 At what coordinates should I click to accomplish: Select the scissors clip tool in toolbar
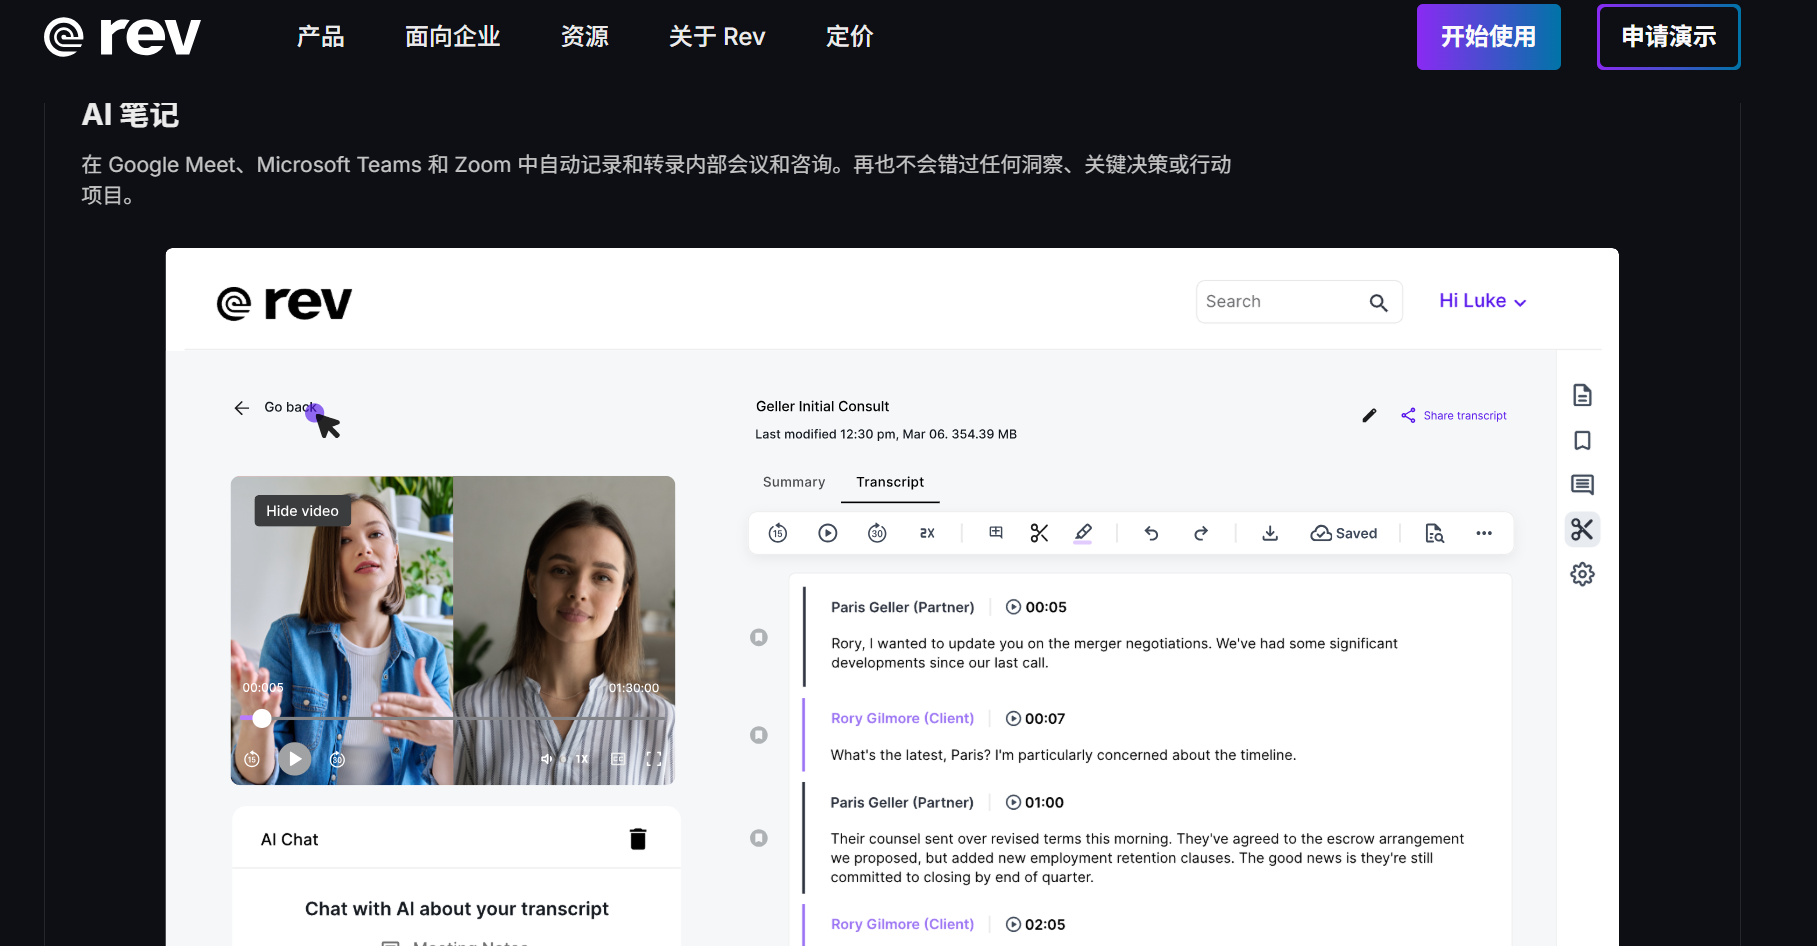[x=1039, y=533]
